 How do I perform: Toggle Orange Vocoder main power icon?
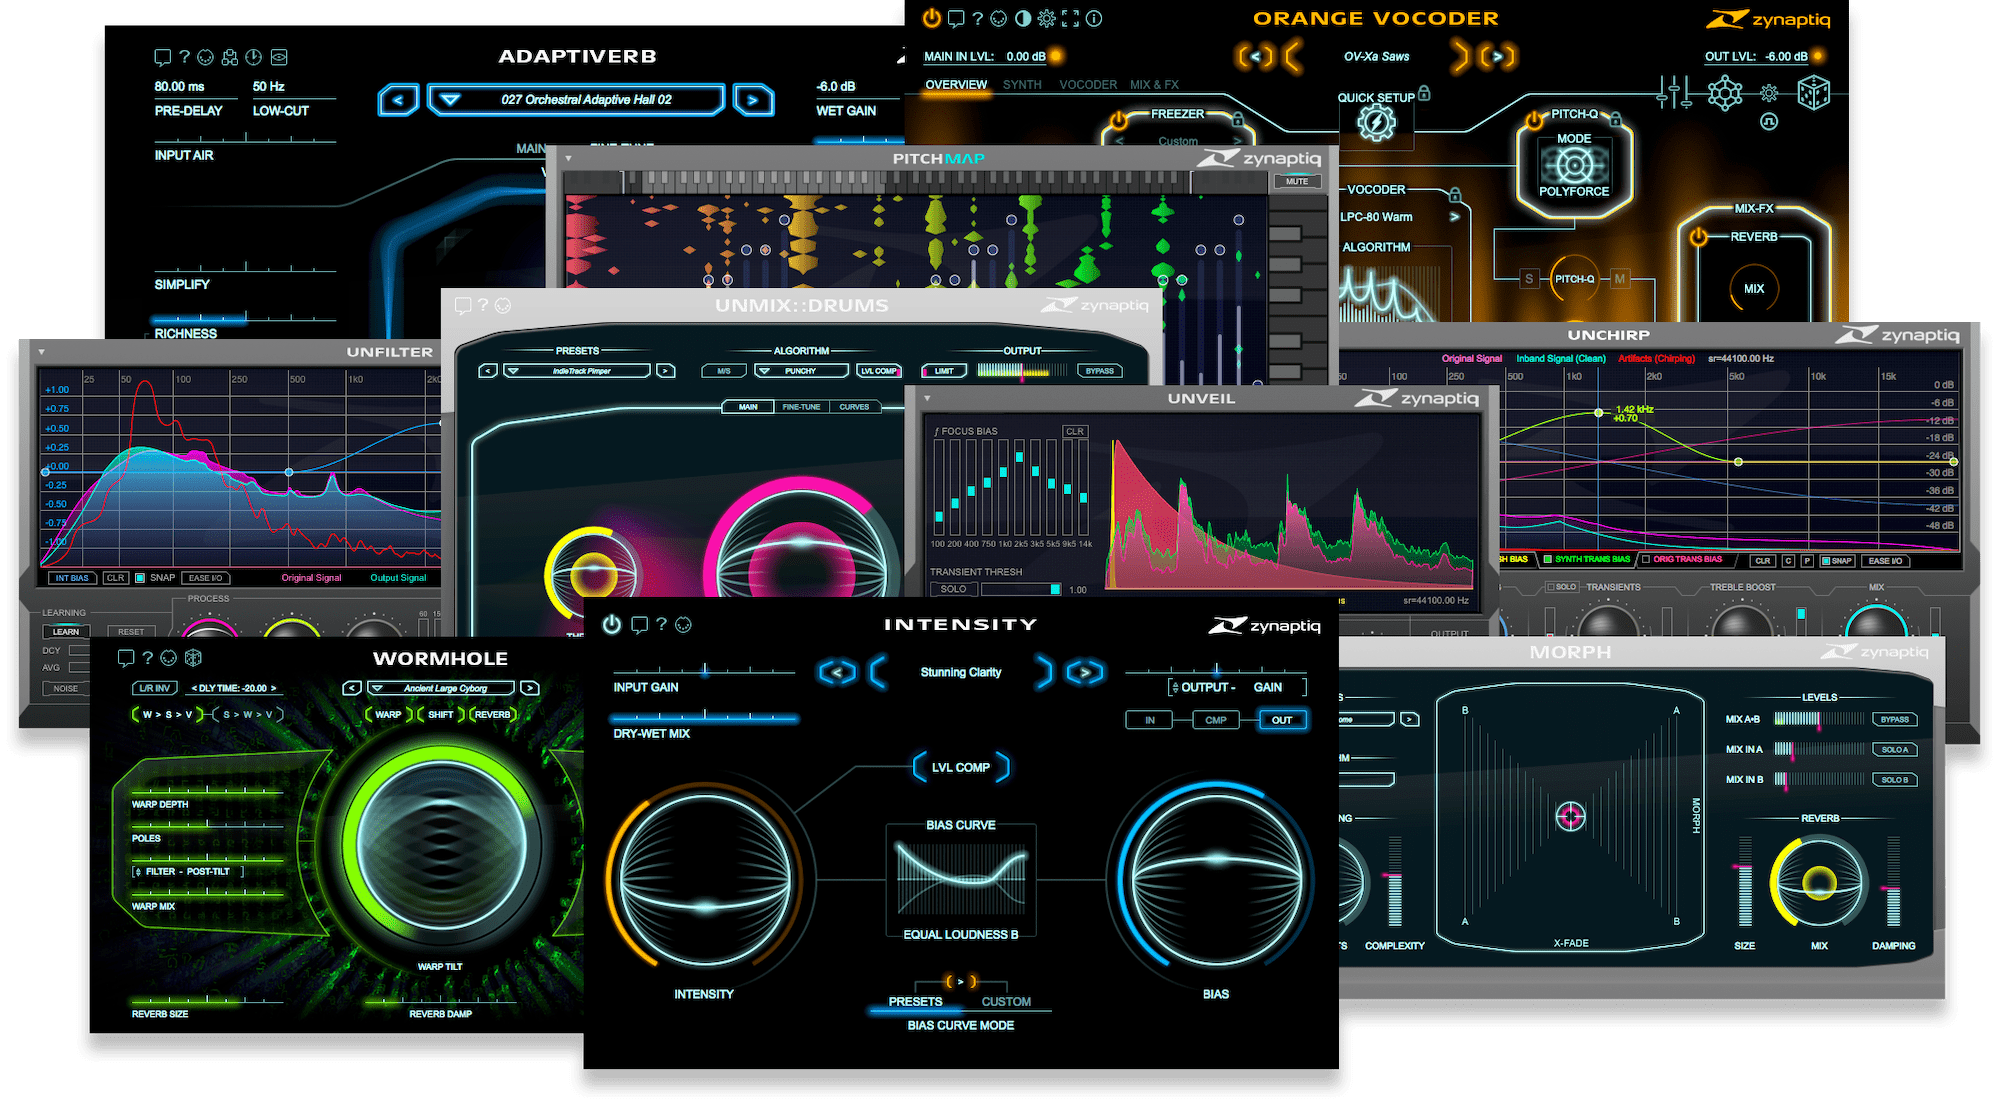click(931, 18)
